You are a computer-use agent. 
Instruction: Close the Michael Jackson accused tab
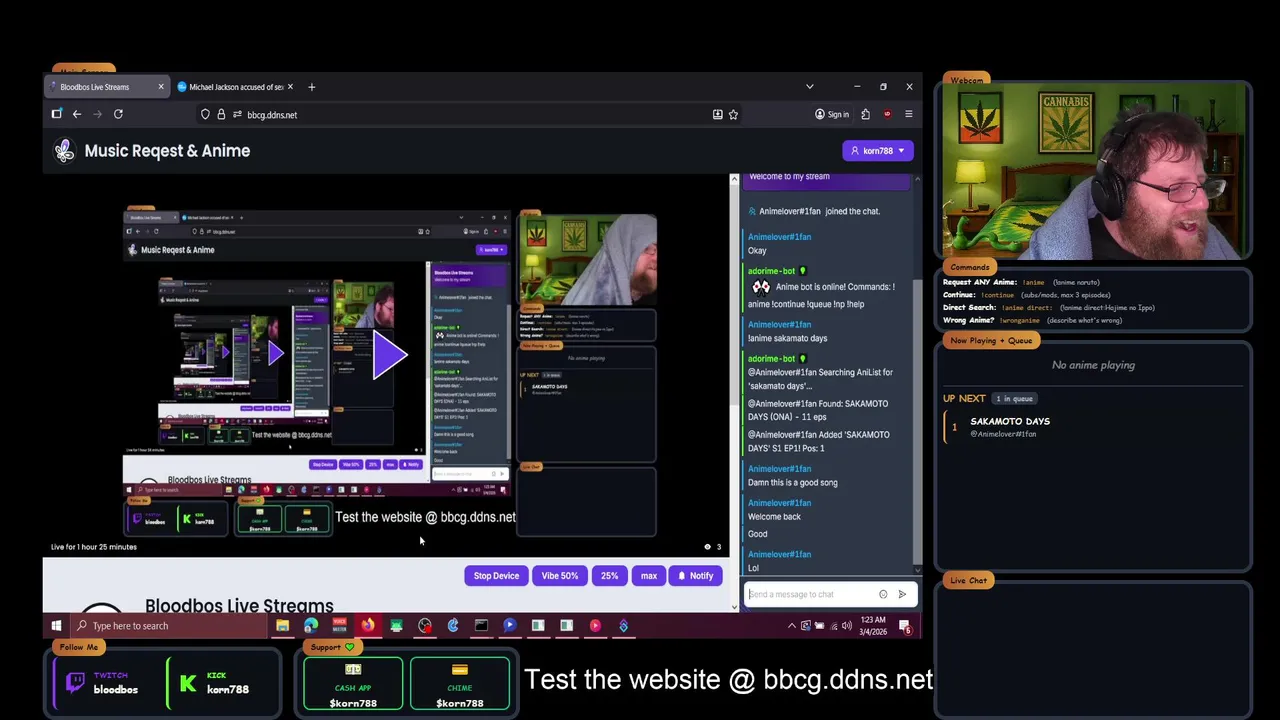click(289, 87)
